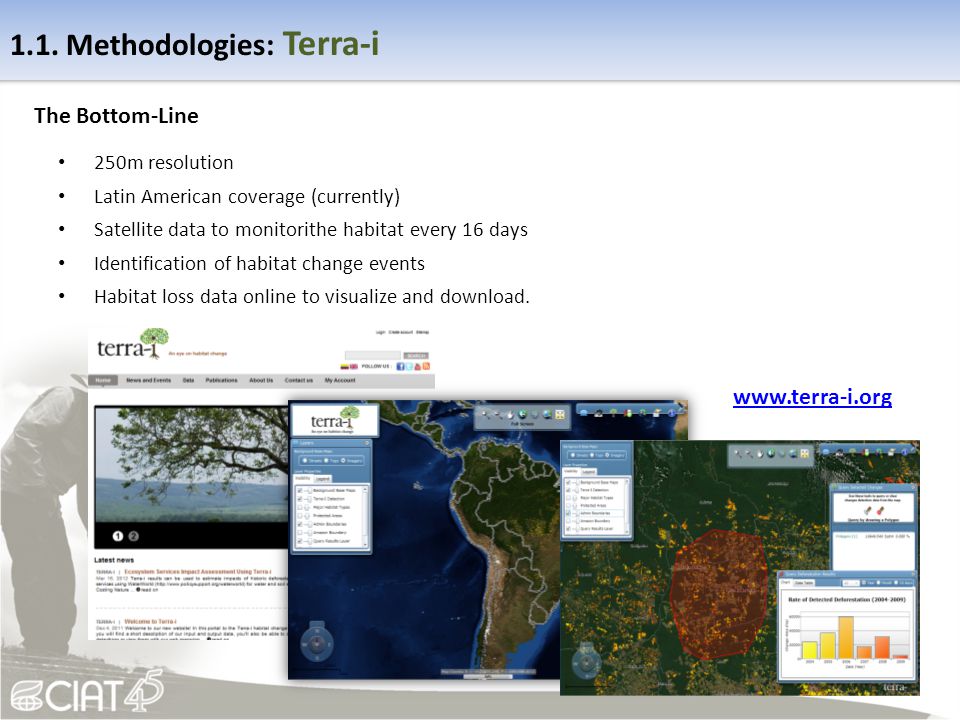Click the Login link on terra-i website

pyautogui.click(x=380, y=332)
